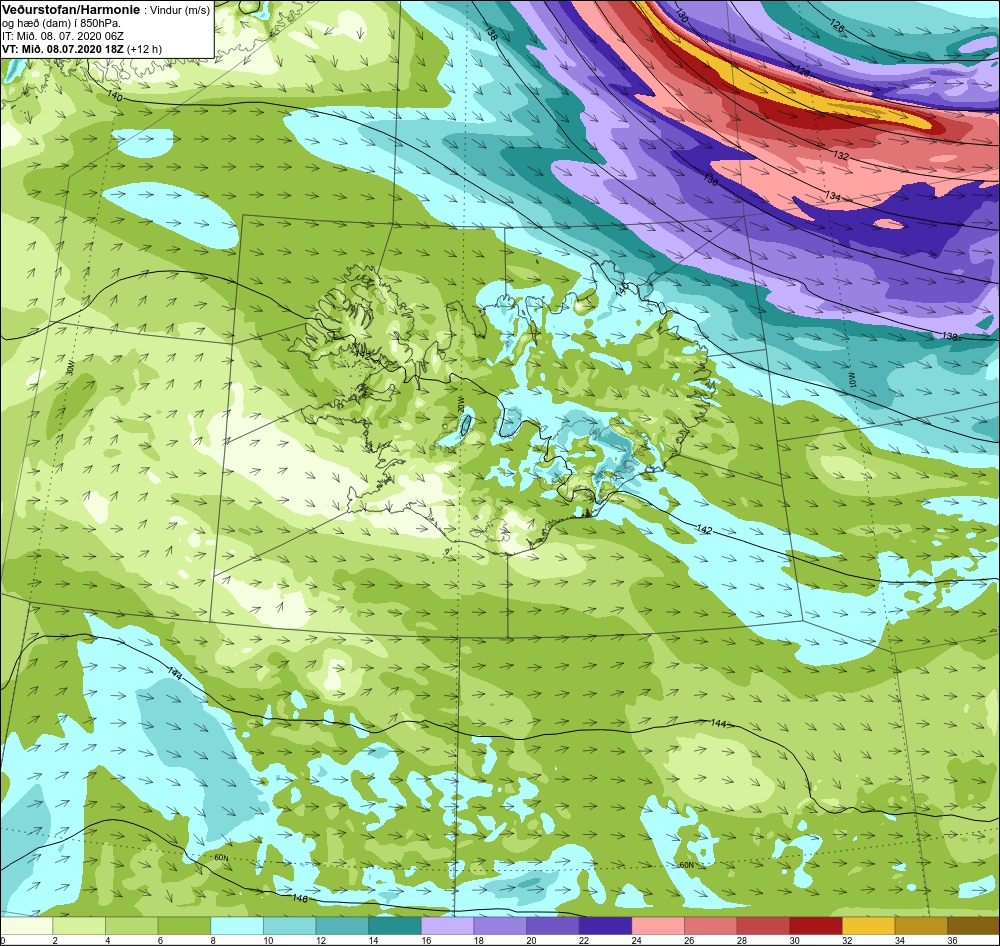Click the 126 contour height label
The width and height of the screenshot is (1000, 946).
pyautogui.click(x=836, y=26)
